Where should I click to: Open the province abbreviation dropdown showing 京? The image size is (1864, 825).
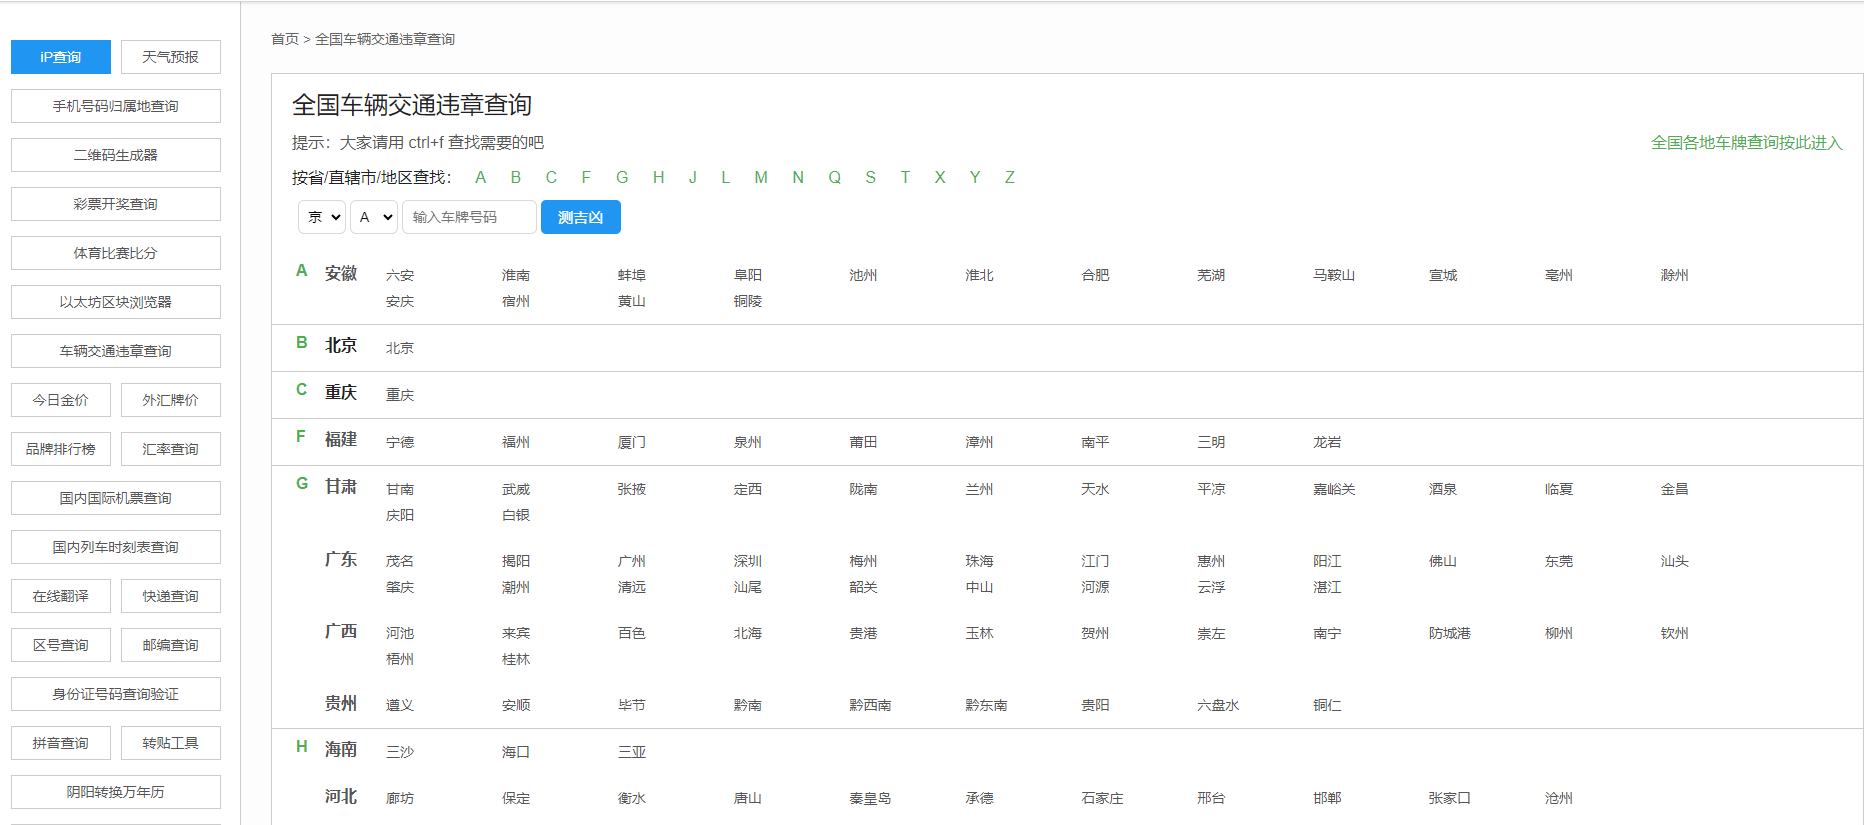pyautogui.click(x=322, y=217)
